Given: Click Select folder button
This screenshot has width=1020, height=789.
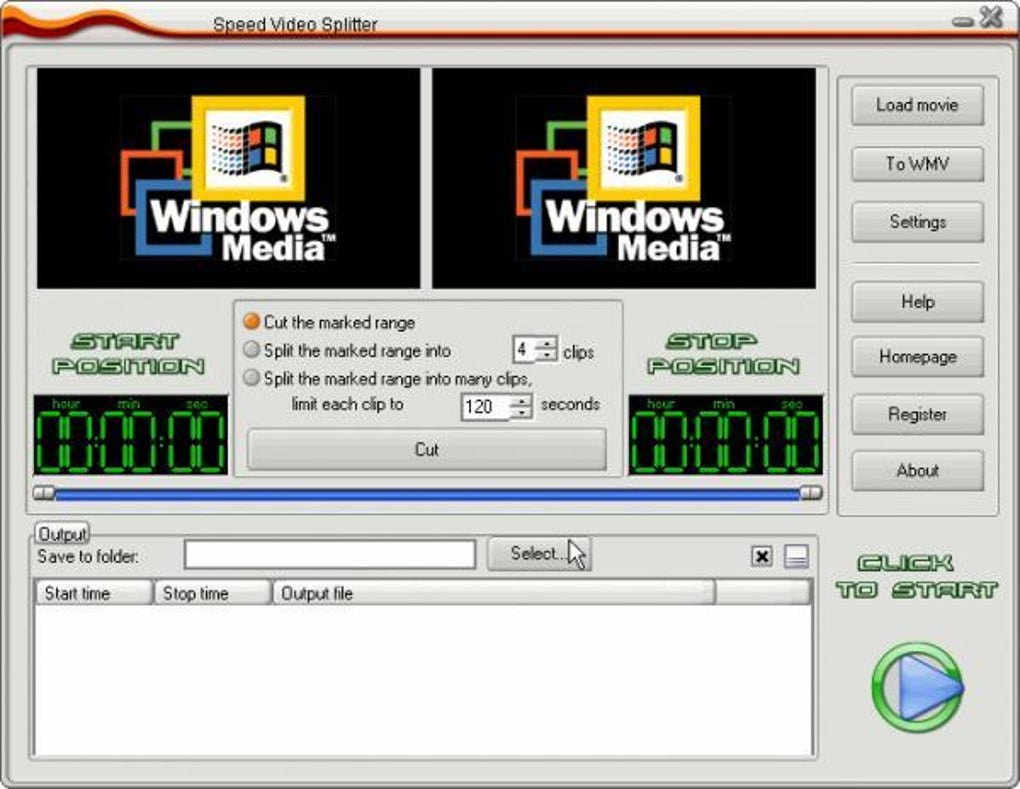Looking at the screenshot, I should [x=539, y=554].
